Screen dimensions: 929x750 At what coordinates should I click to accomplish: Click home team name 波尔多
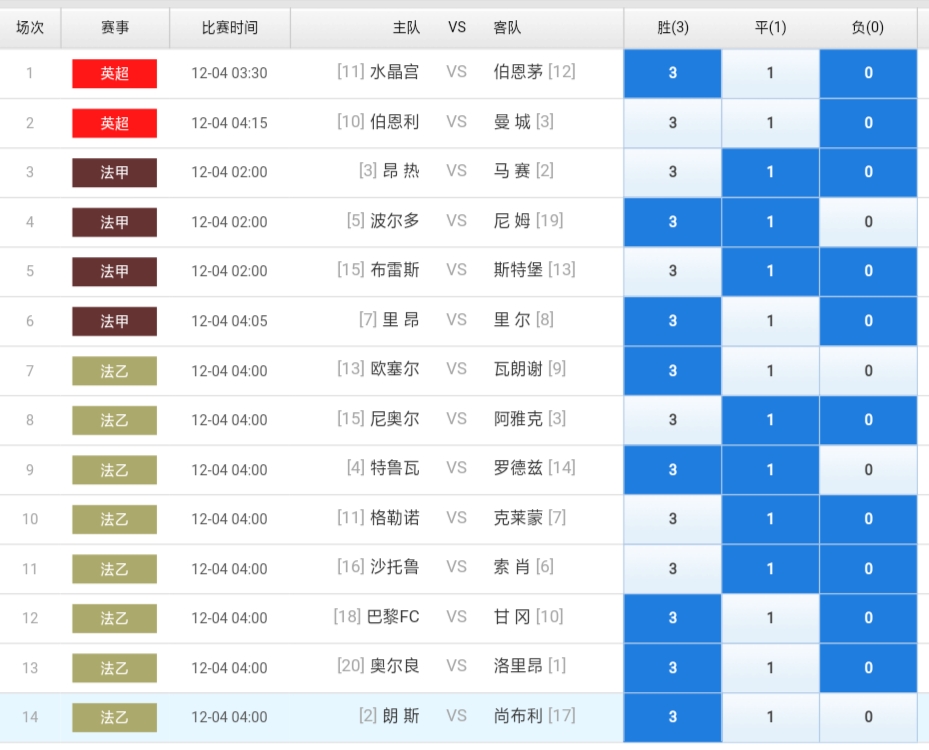click(x=395, y=221)
